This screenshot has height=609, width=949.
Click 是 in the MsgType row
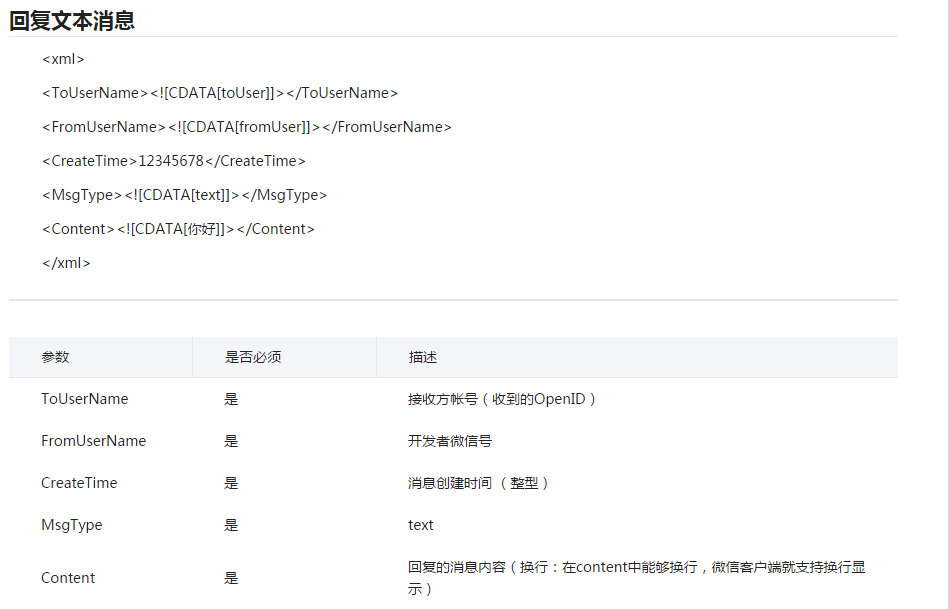coord(231,525)
